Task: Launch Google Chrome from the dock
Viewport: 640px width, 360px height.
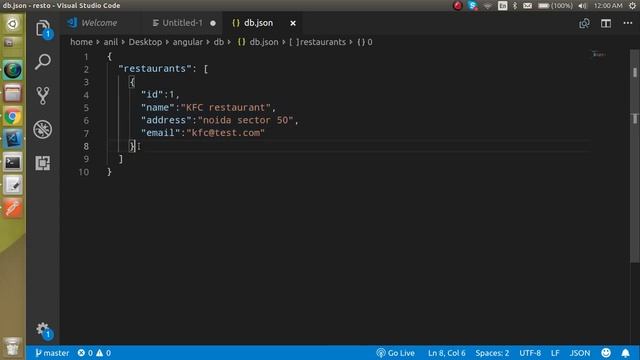Action: point(13,117)
